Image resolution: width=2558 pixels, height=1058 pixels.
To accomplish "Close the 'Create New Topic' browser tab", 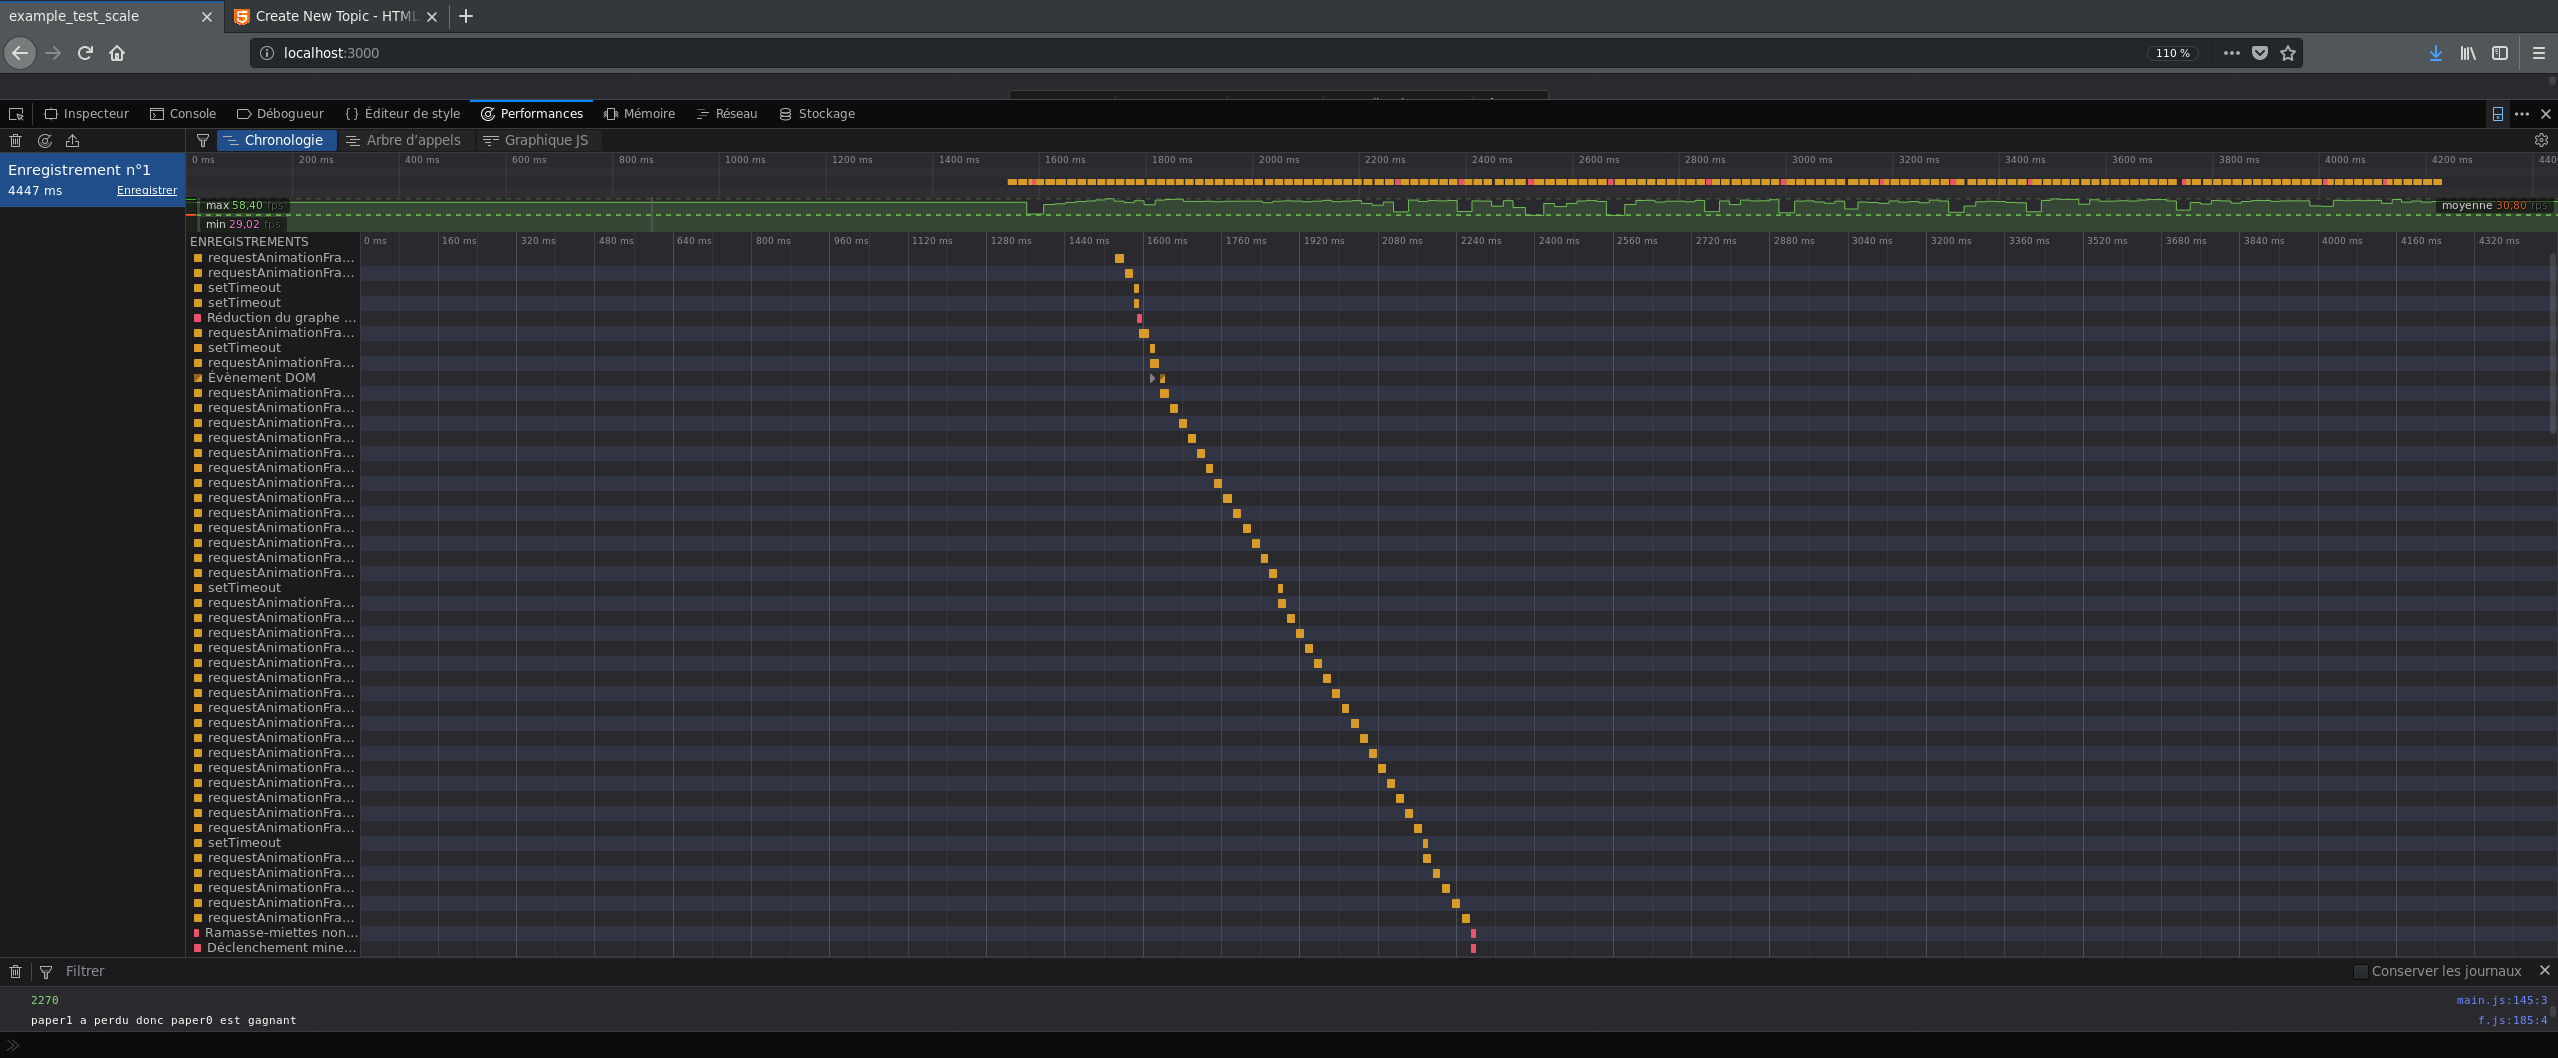I will point(432,17).
